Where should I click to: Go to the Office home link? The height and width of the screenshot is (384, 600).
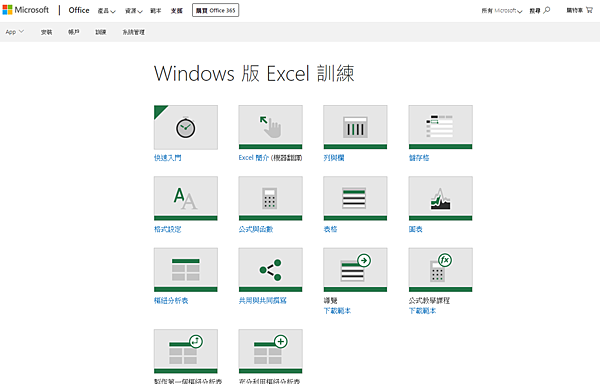[79, 10]
